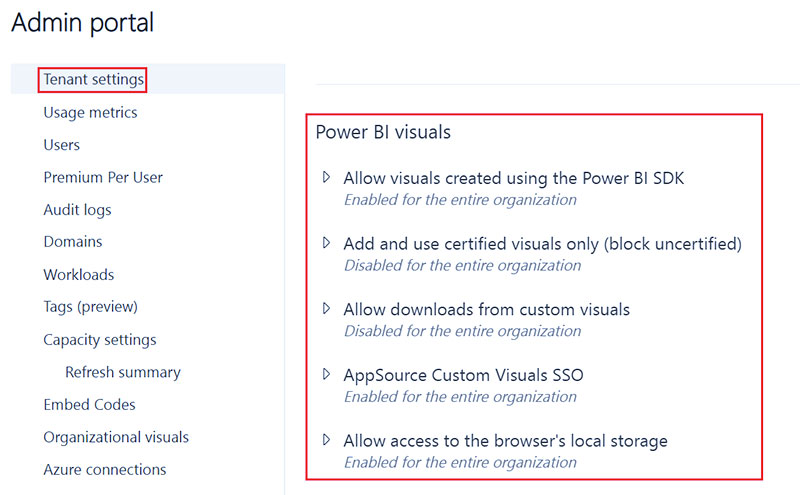Image resolution: width=800 pixels, height=495 pixels.
Task: Click 'Add and use certified visuals only' title
Action: click(543, 244)
